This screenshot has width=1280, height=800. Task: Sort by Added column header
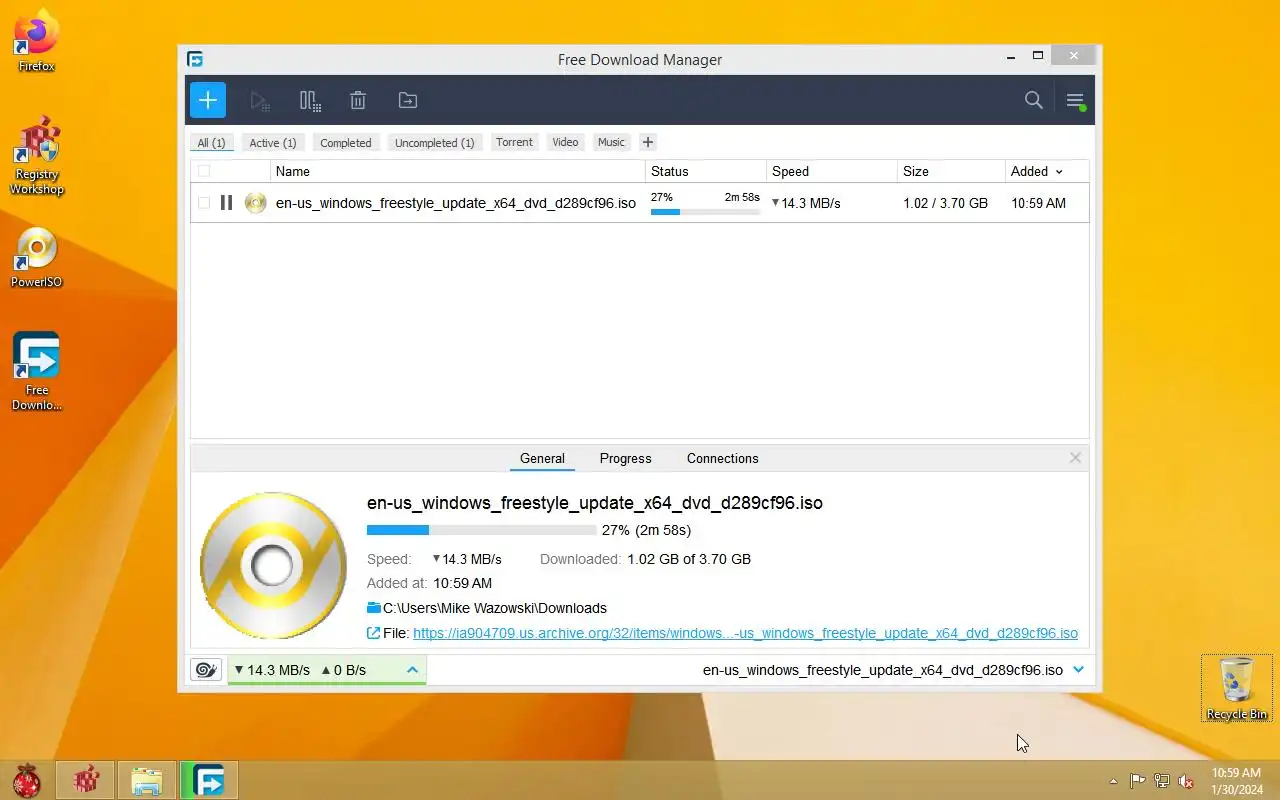[x=1036, y=171]
